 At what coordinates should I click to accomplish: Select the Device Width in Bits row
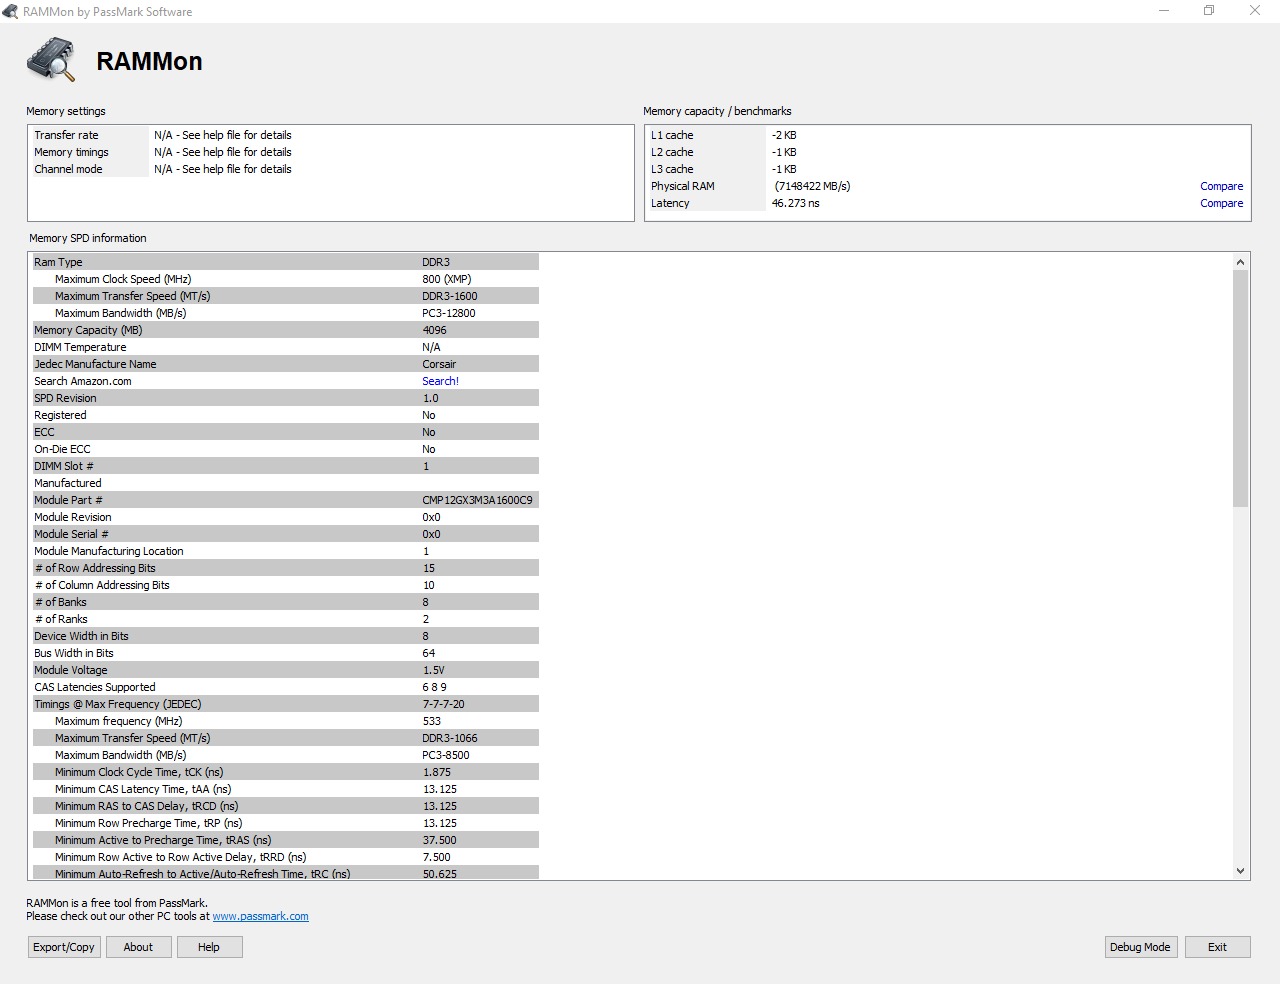click(286, 636)
